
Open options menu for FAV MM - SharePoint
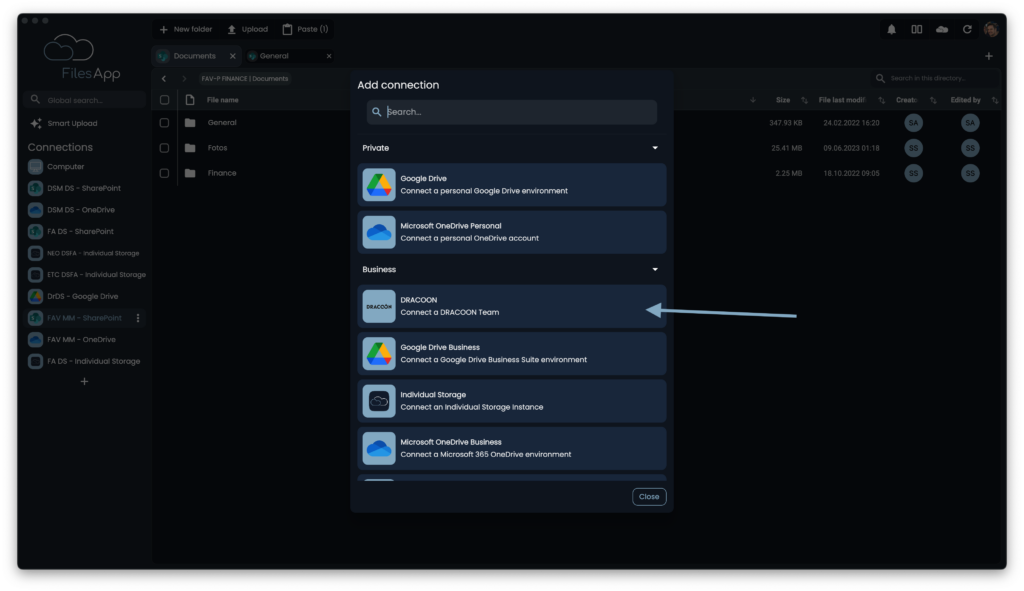(x=138, y=318)
